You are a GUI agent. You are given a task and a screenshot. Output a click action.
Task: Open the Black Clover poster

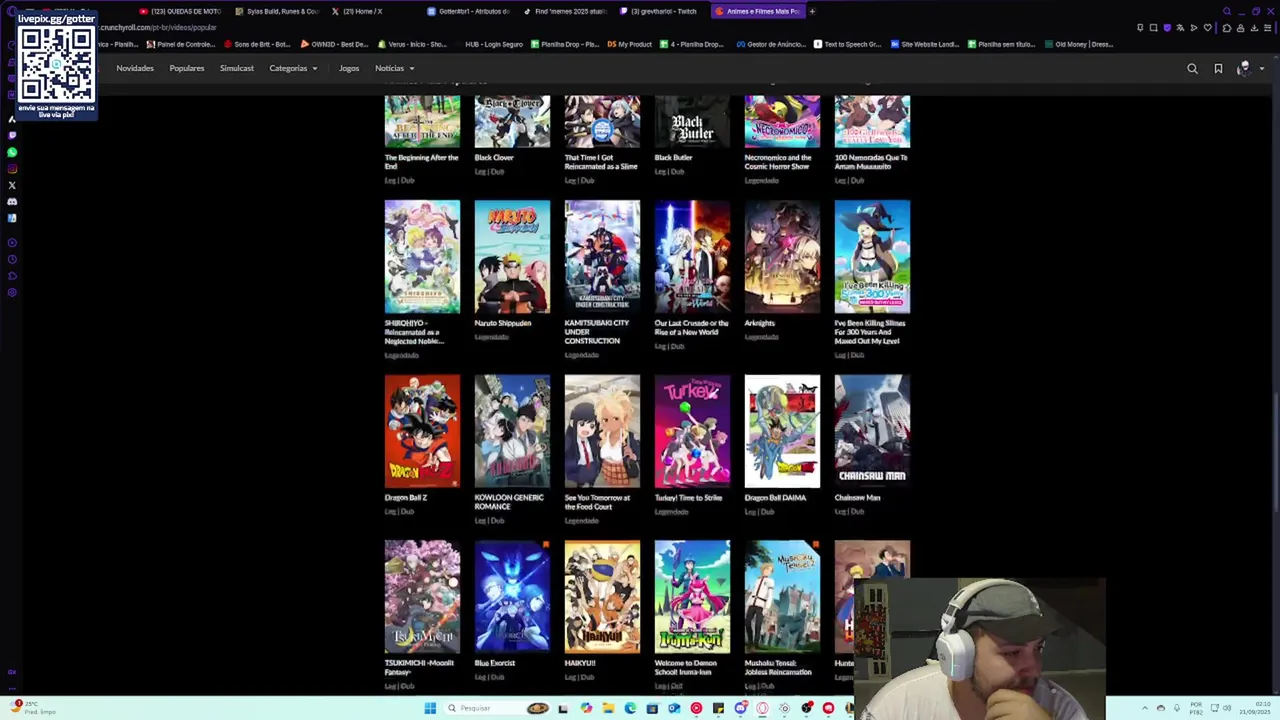coord(512,122)
